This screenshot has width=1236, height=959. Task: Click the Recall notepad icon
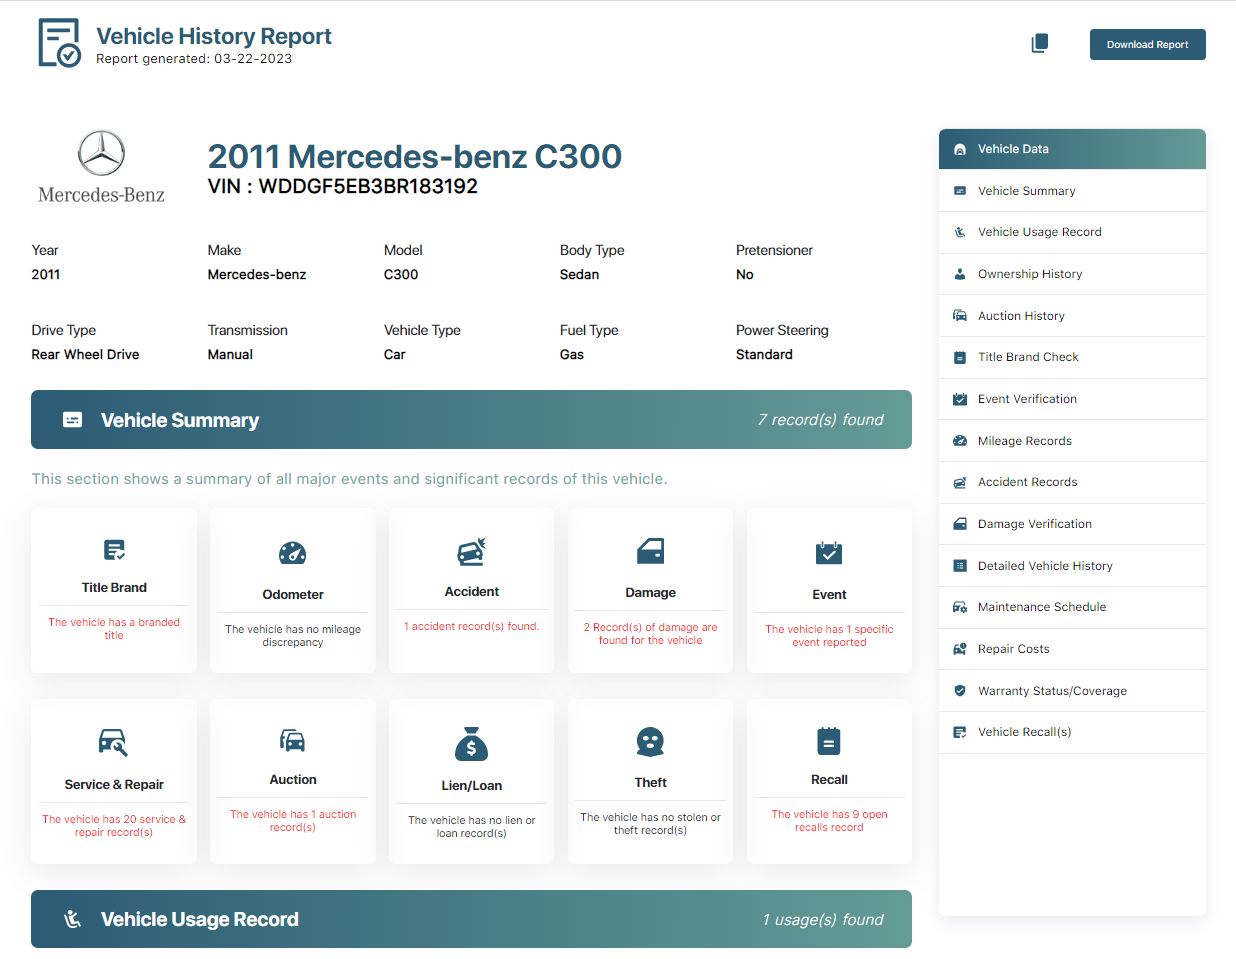(x=829, y=741)
